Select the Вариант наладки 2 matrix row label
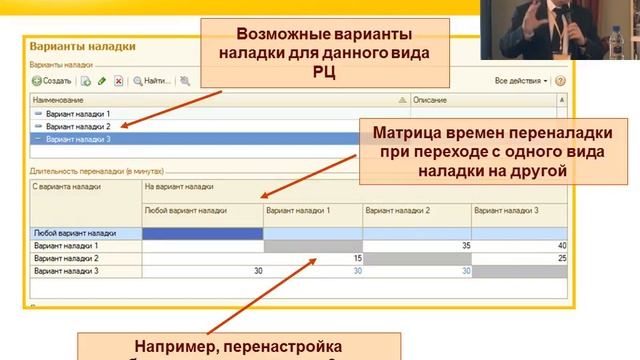The image size is (640, 360). [86, 259]
